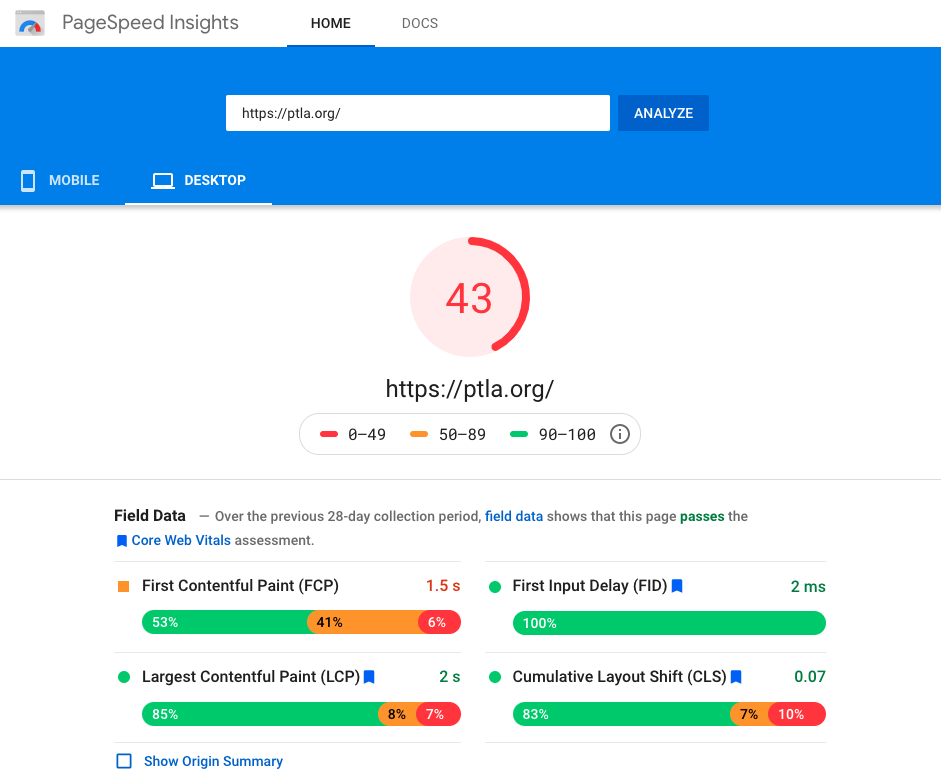
Task: Click the Cumulative Layout Shift (CLS) label
Action: 619,677
